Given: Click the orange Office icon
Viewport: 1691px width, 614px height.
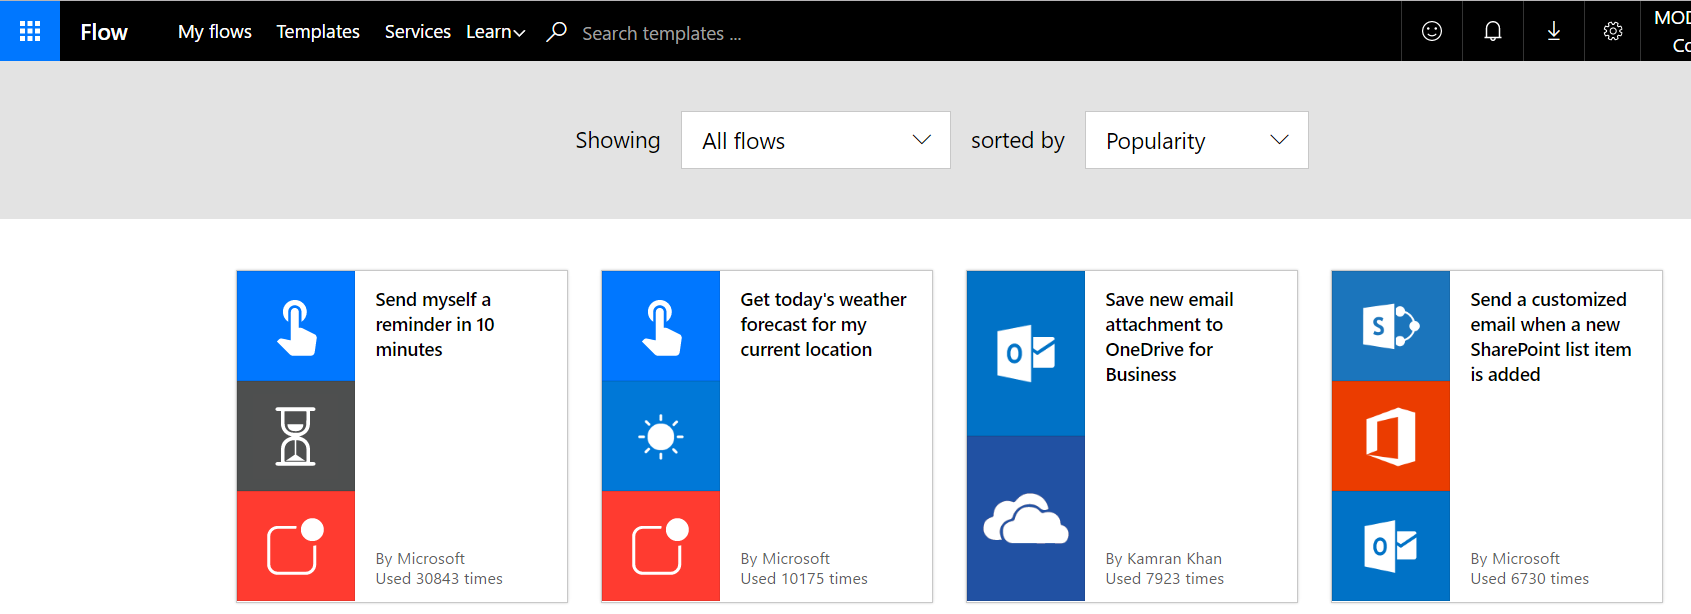Looking at the screenshot, I should (x=1391, y=436).
